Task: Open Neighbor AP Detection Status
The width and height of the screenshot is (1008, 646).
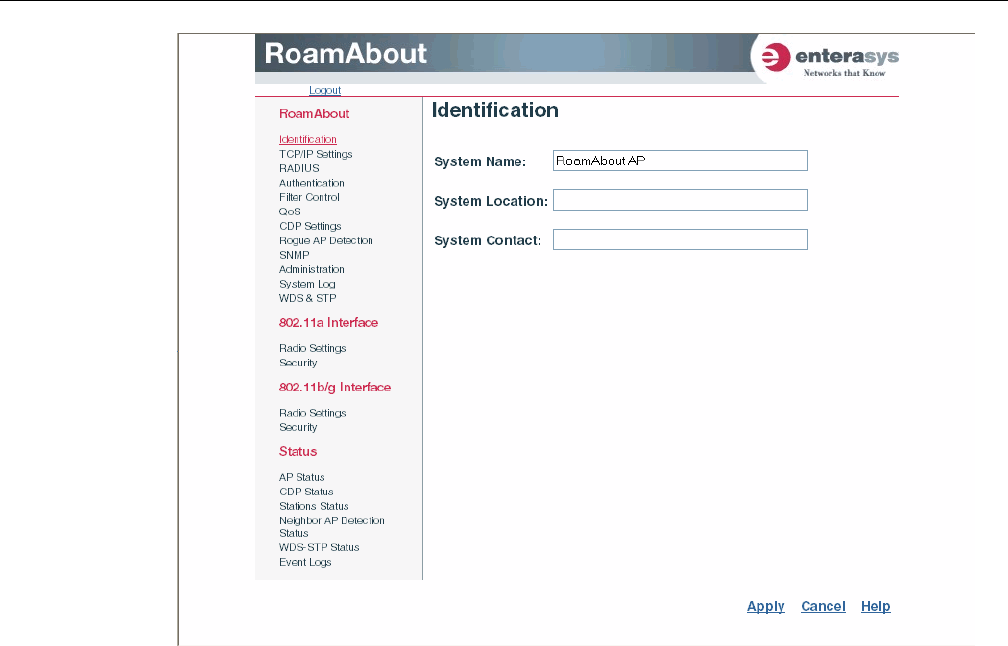Action: (x=332, y=527)
